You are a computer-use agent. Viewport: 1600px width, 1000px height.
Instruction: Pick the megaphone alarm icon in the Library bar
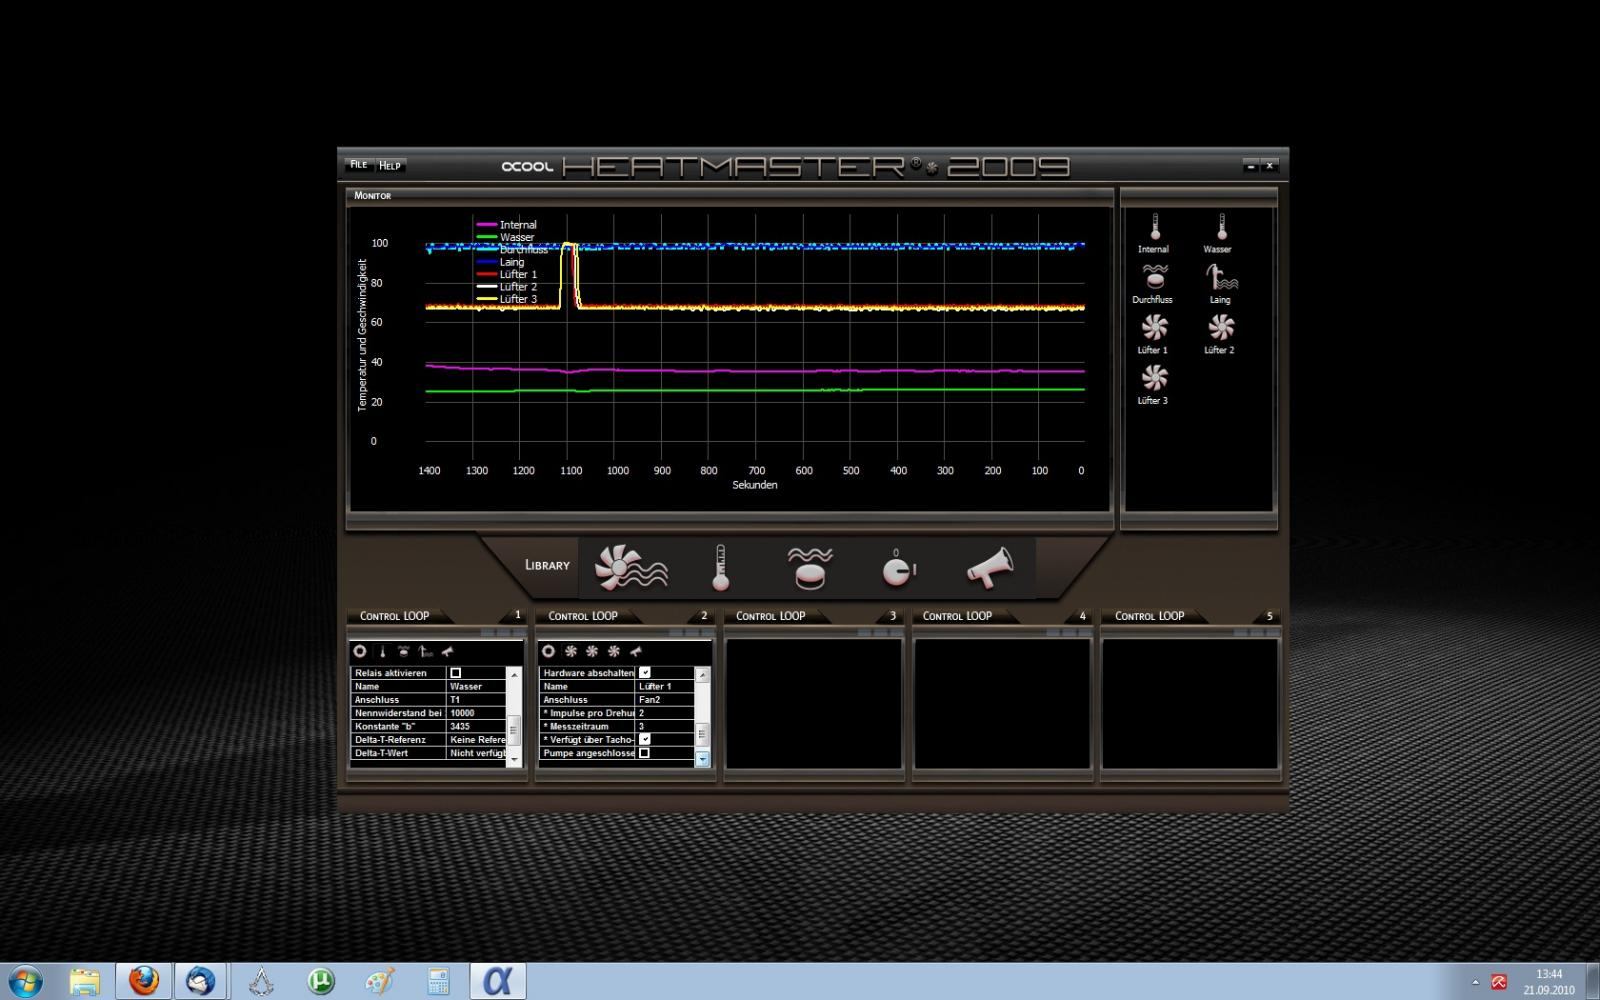pos(990,567)
